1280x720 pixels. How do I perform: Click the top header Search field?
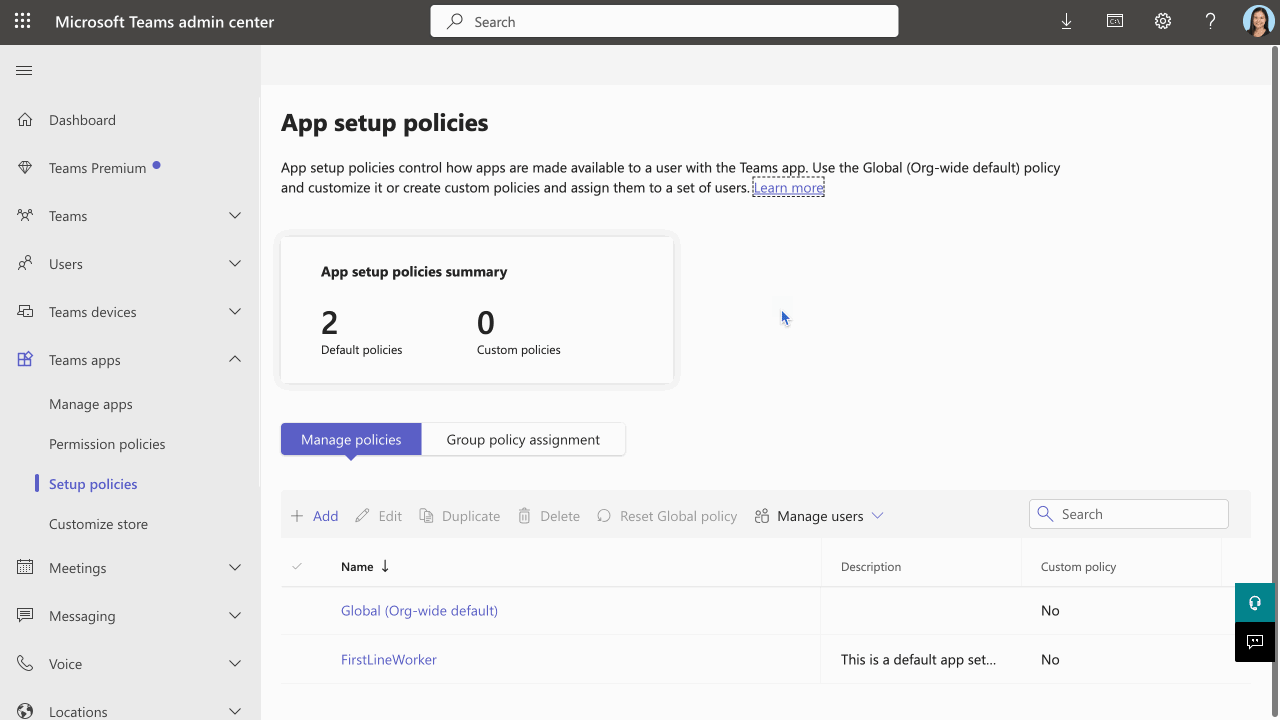coord(664,21)
